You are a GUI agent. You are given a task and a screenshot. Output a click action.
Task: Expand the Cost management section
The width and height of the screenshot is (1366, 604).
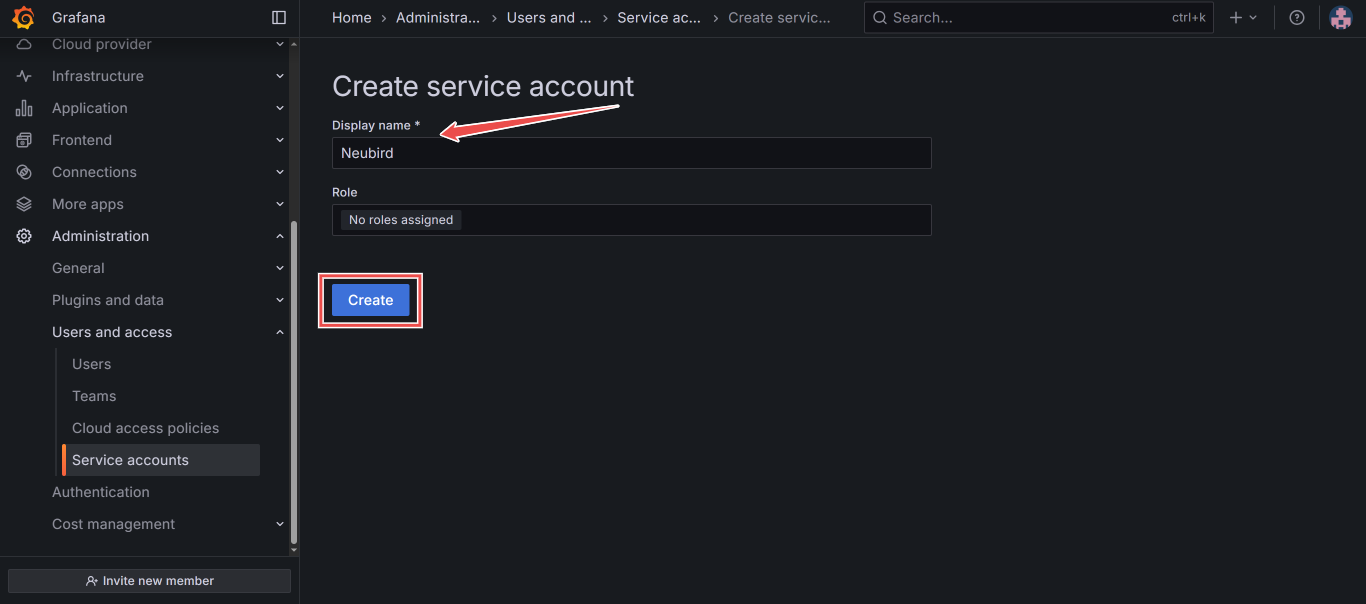tap(279, 524)
